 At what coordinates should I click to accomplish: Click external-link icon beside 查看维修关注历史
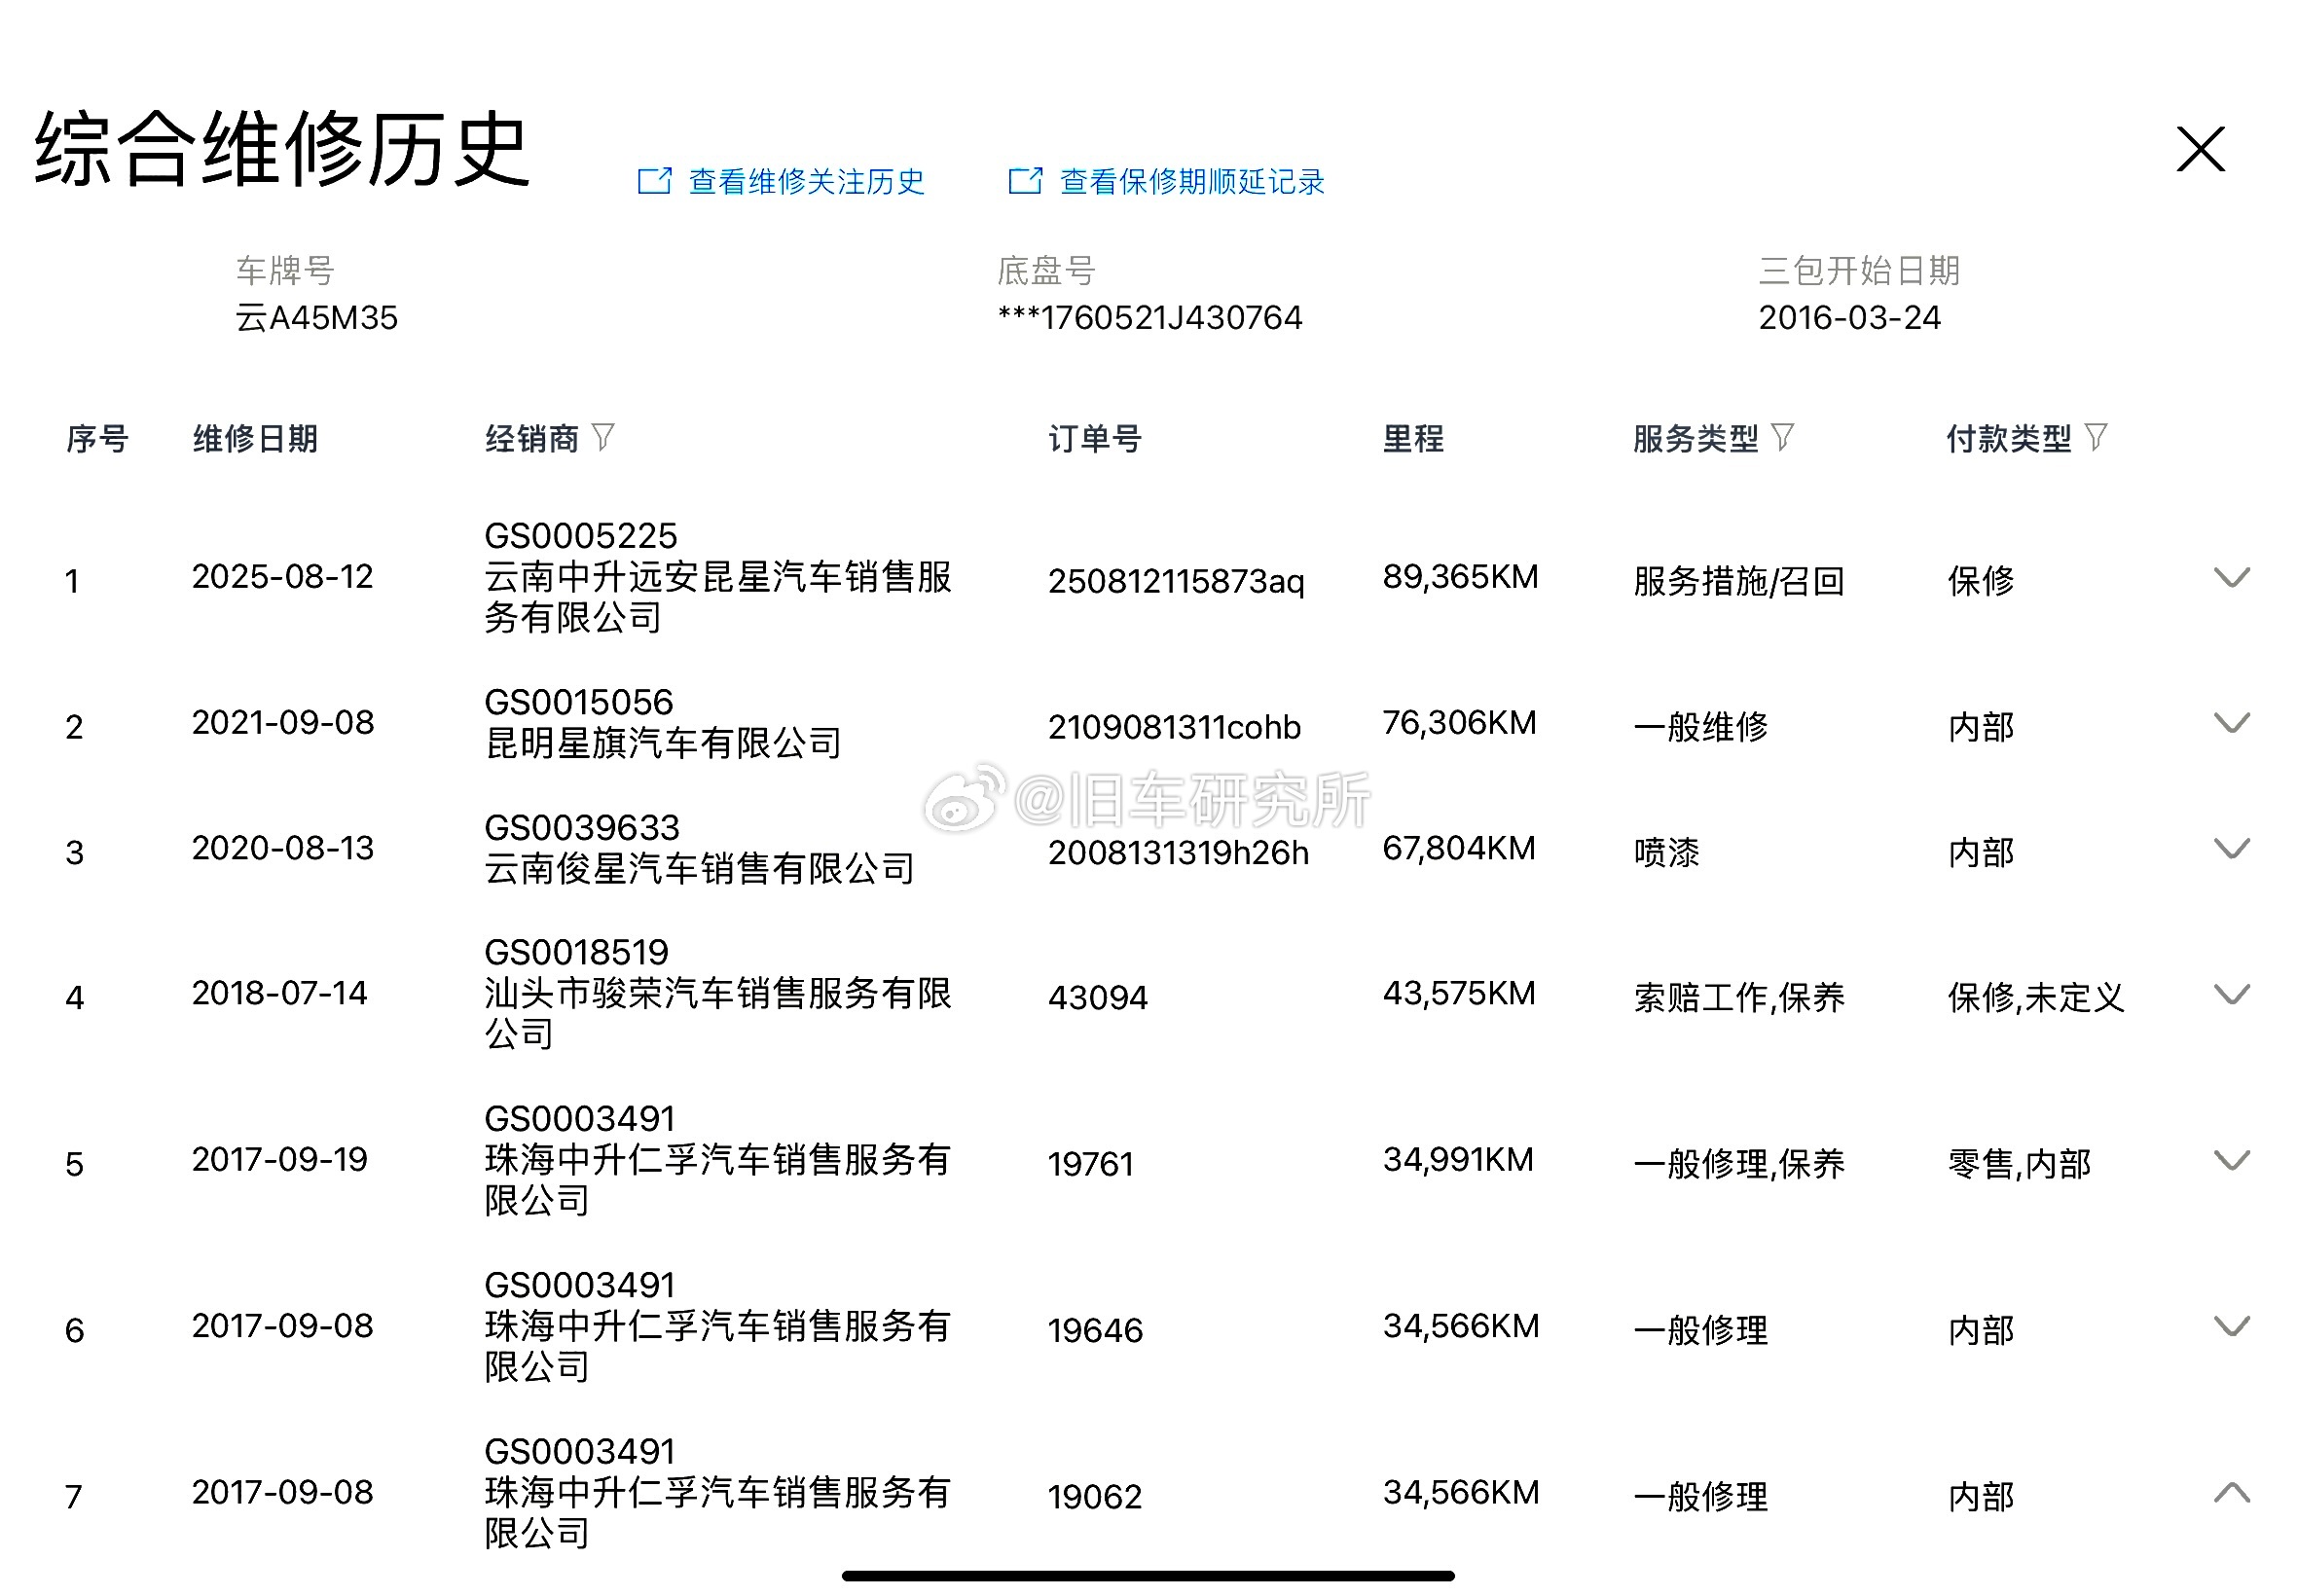654,181
